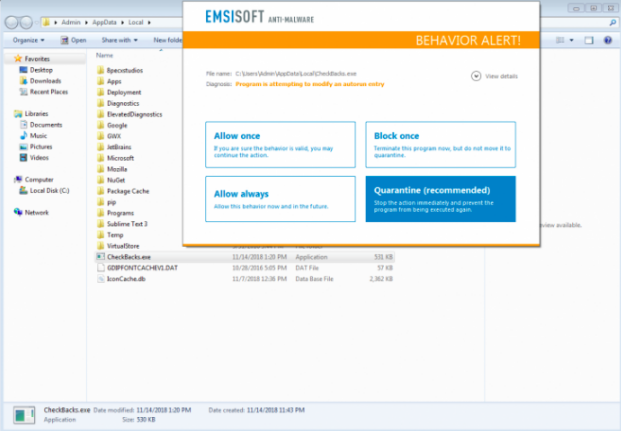
Task: Open the Share with dropdown
Action: [119, 40]
